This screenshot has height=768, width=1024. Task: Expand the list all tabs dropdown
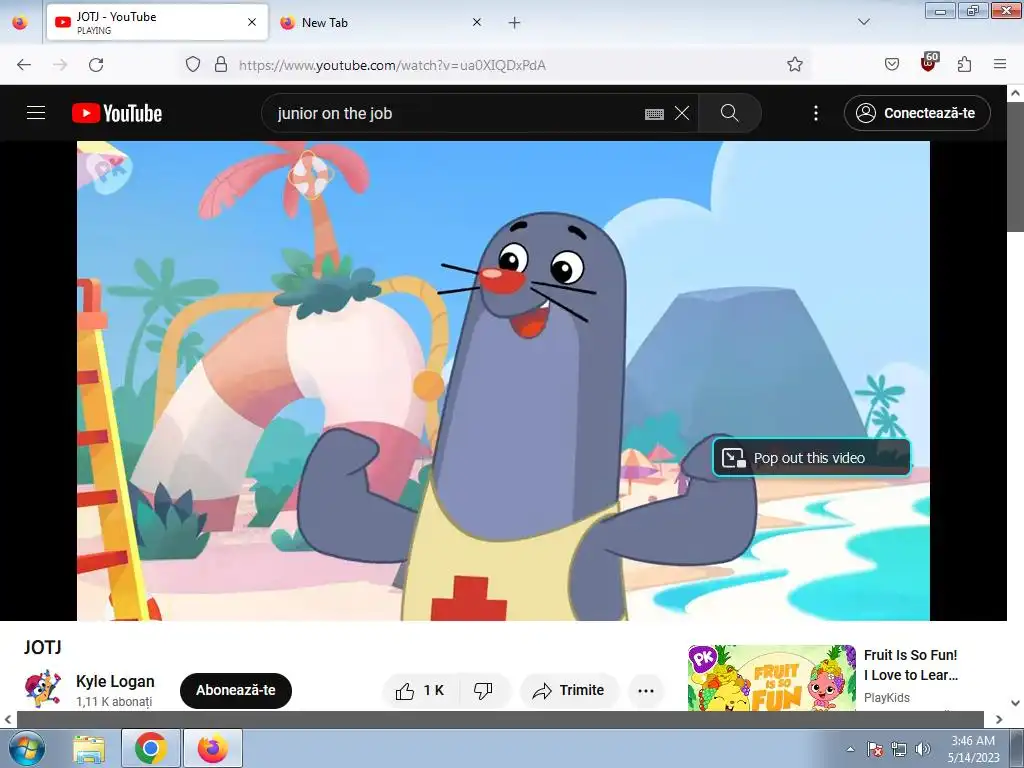[863, 22]
